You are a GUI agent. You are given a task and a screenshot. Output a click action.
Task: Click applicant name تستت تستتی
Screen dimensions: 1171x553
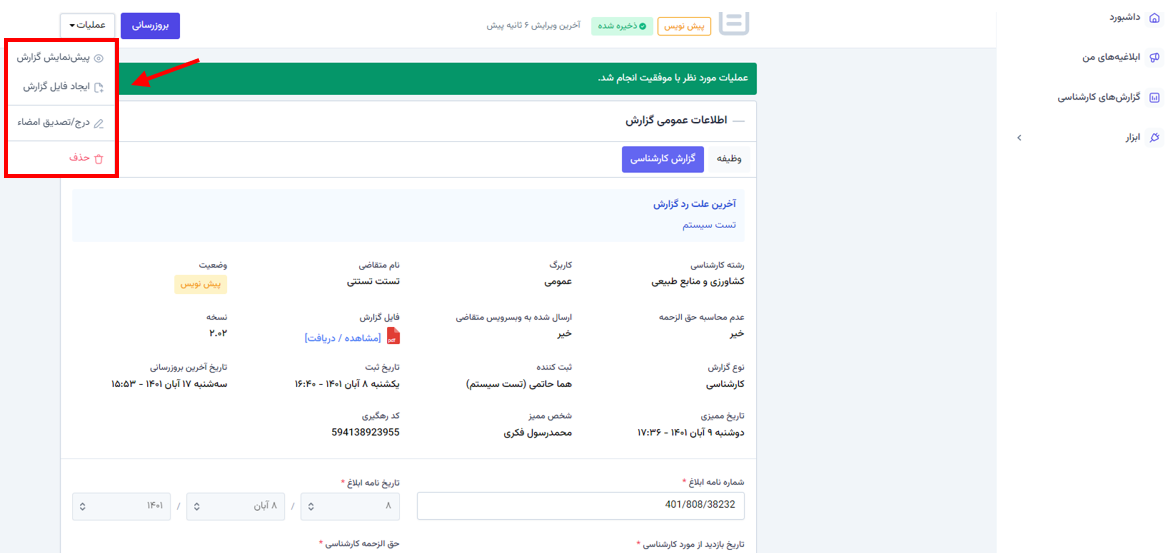pos(373,282)
